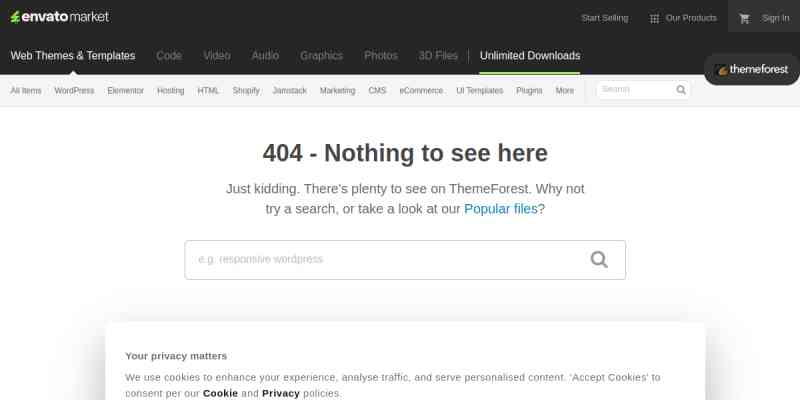
Task: Switch to the 3D Files tab
Action: 438,56
